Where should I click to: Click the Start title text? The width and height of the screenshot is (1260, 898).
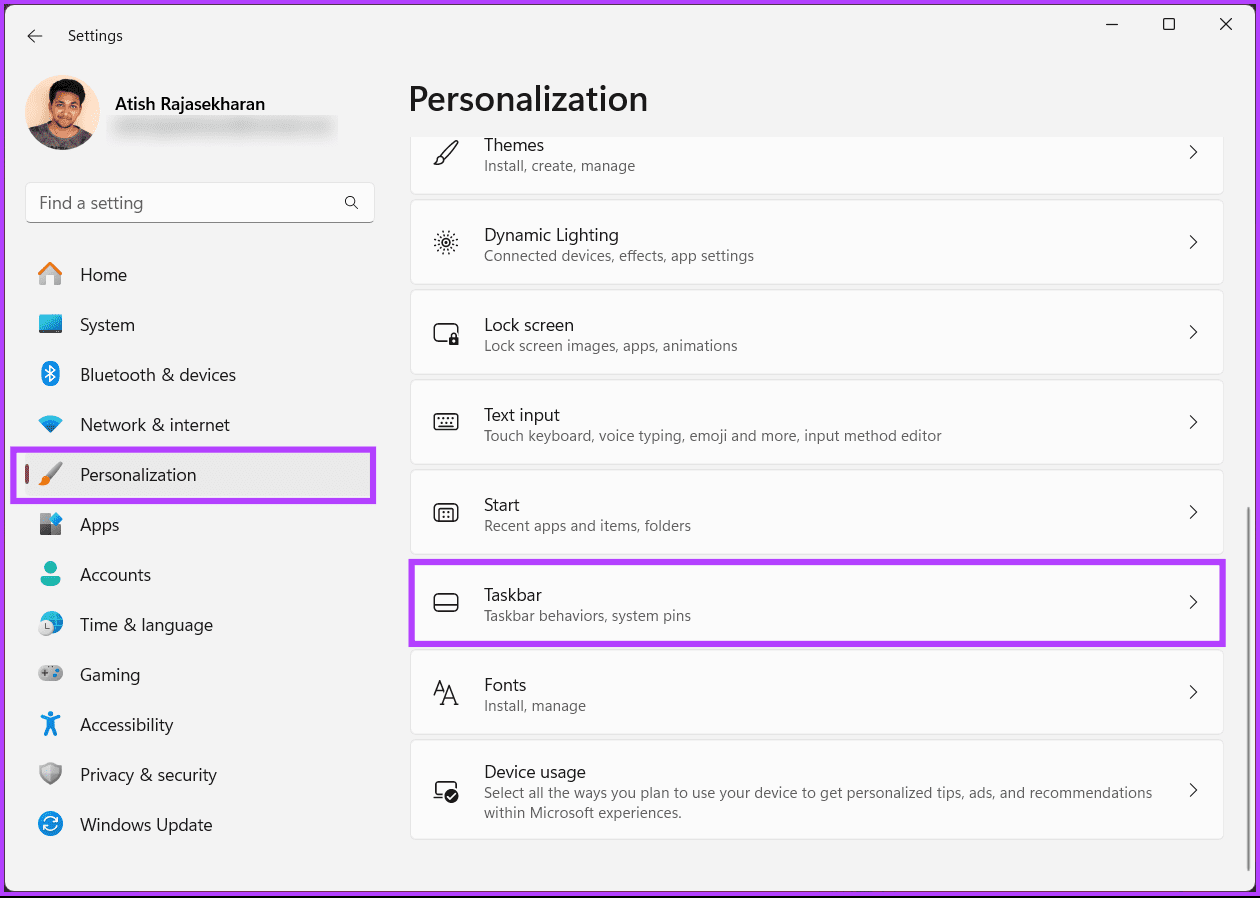point(502,505)
